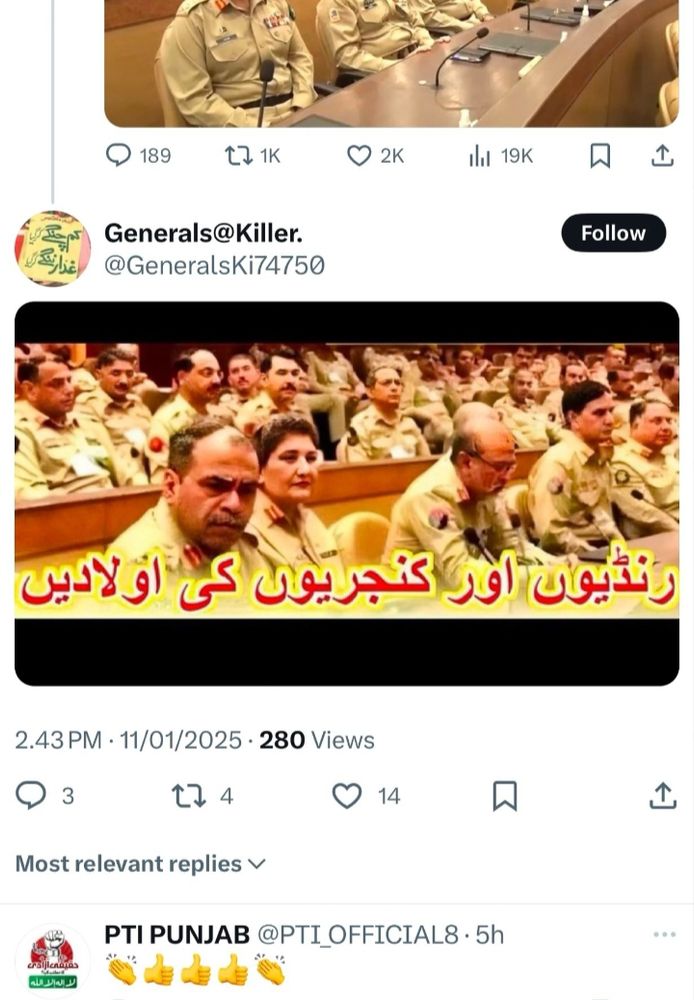Reply to the main tweet with 3 comments
This screenshot has height=1000, width=694.
[x=45, y=796]
